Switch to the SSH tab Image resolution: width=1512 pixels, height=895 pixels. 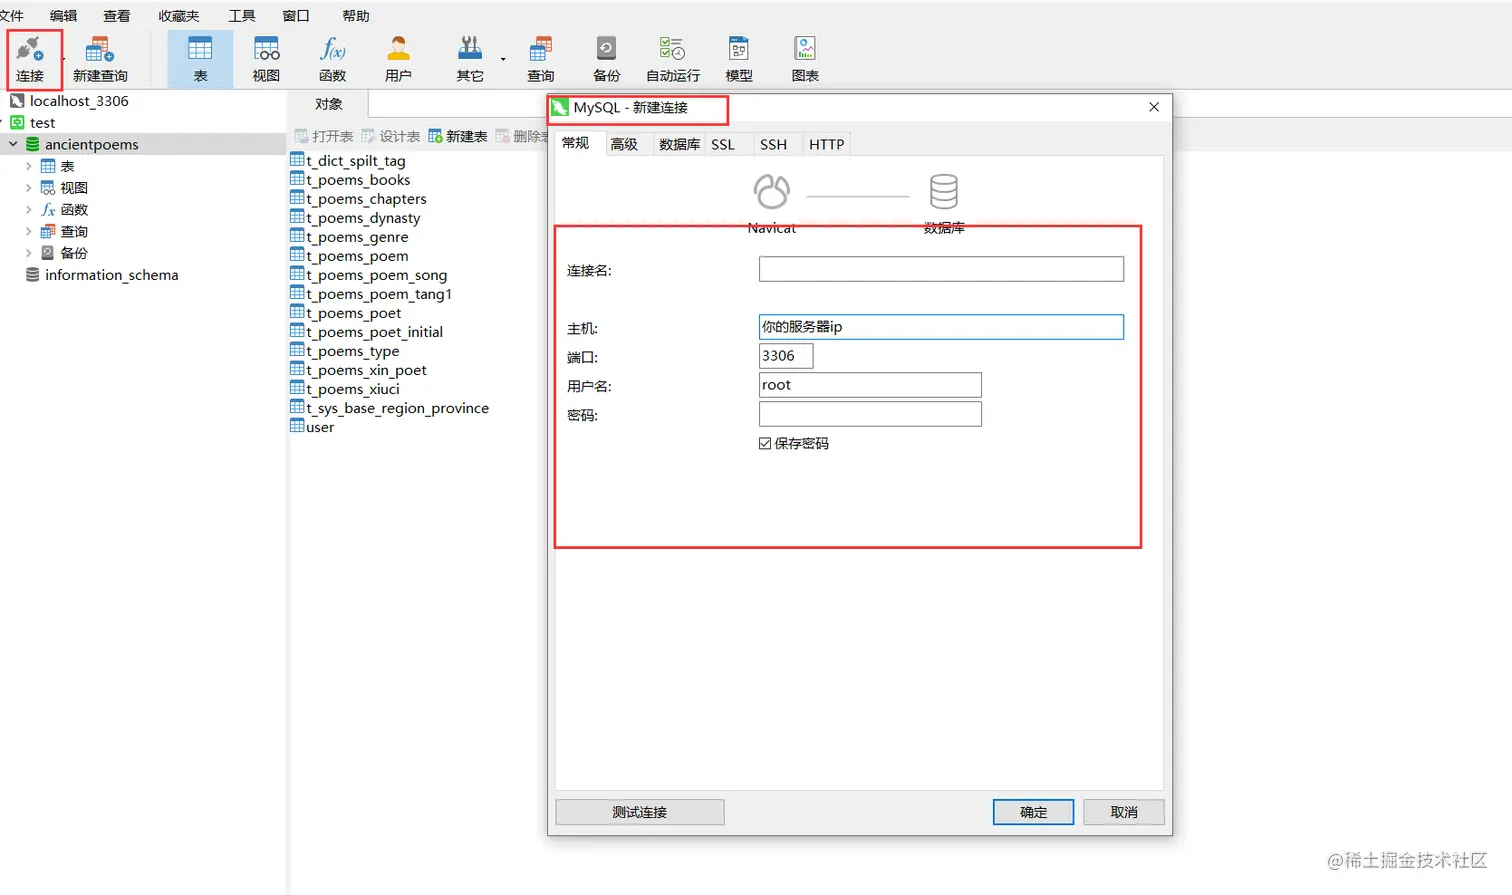[773, 144]
